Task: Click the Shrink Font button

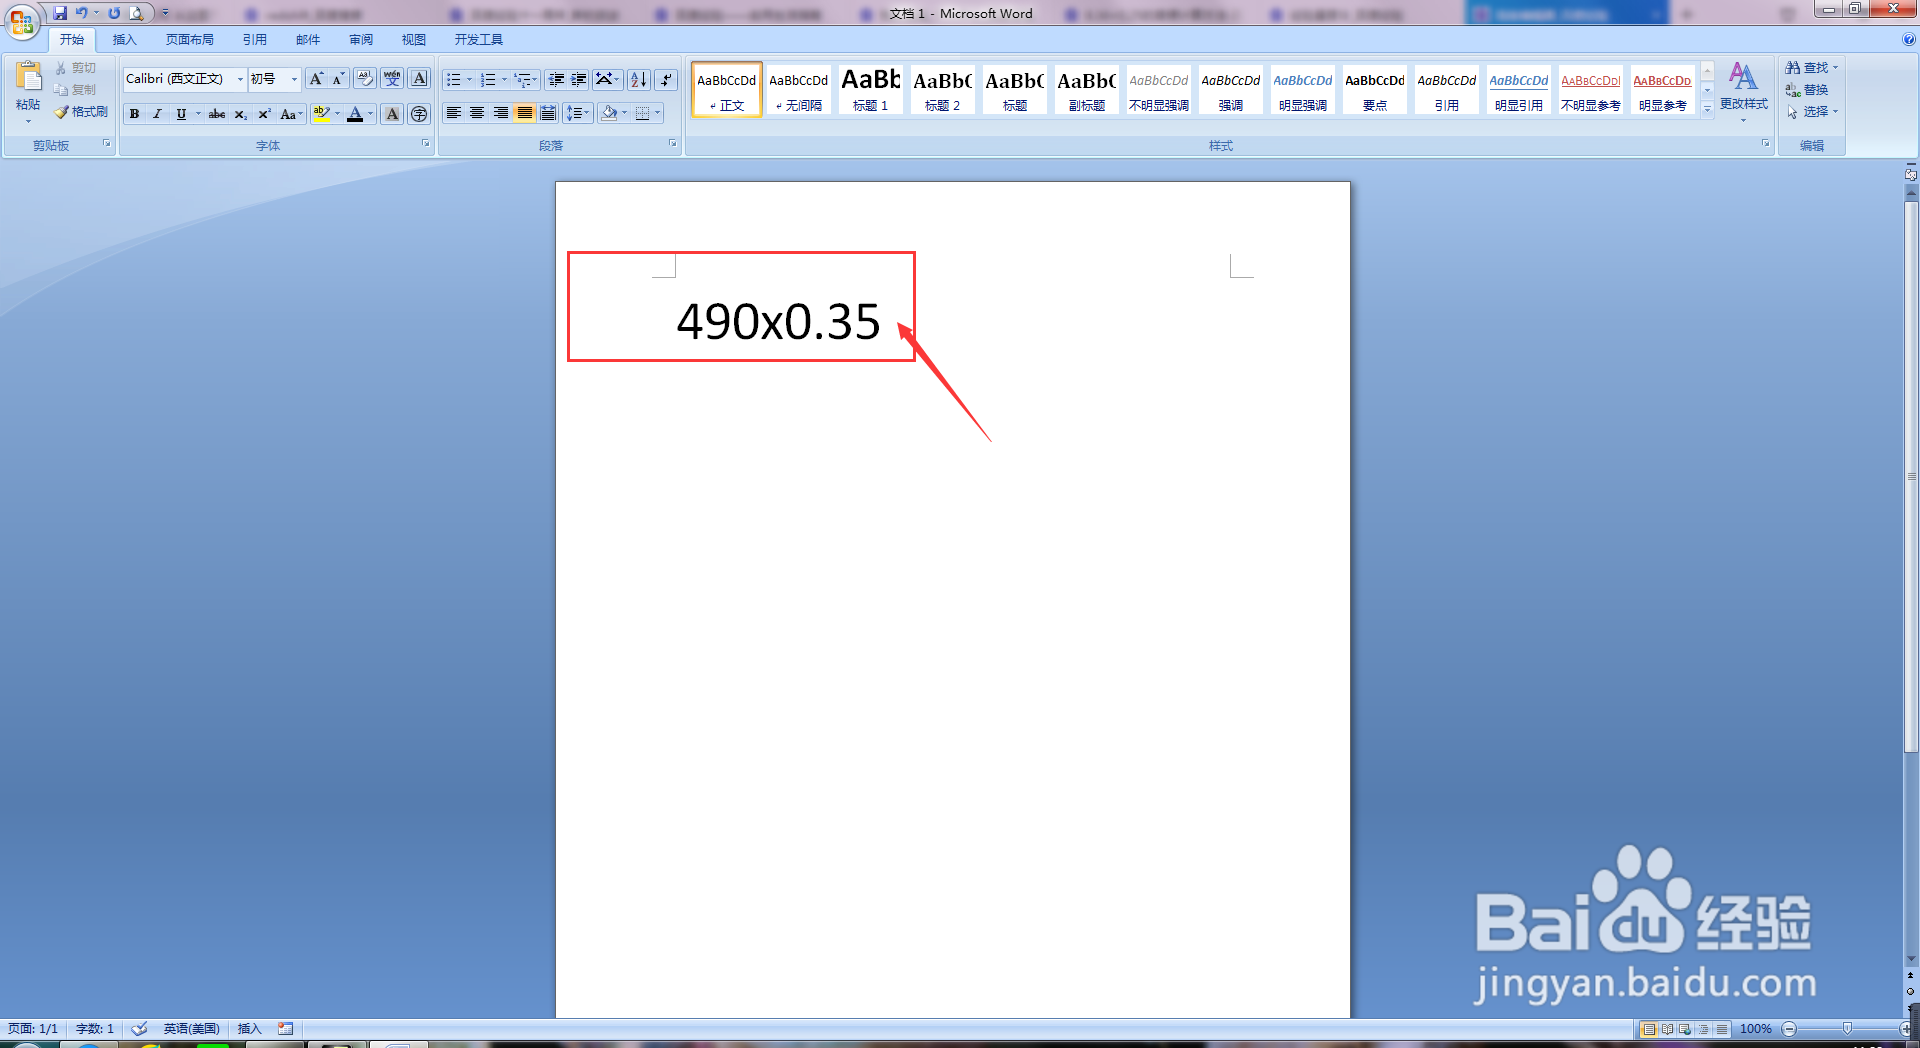Action: 338,79
